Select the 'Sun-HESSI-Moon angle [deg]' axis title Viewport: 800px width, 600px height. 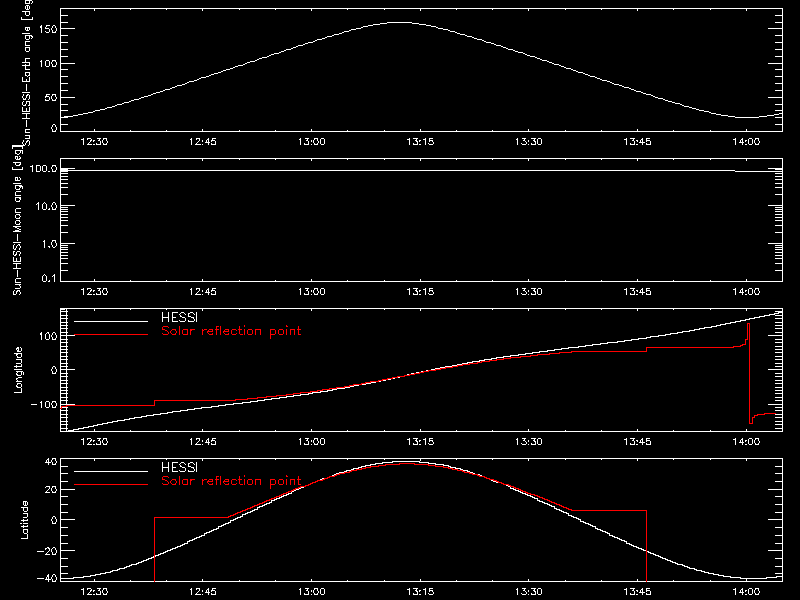pyautogui.click(x=17, y=220)
